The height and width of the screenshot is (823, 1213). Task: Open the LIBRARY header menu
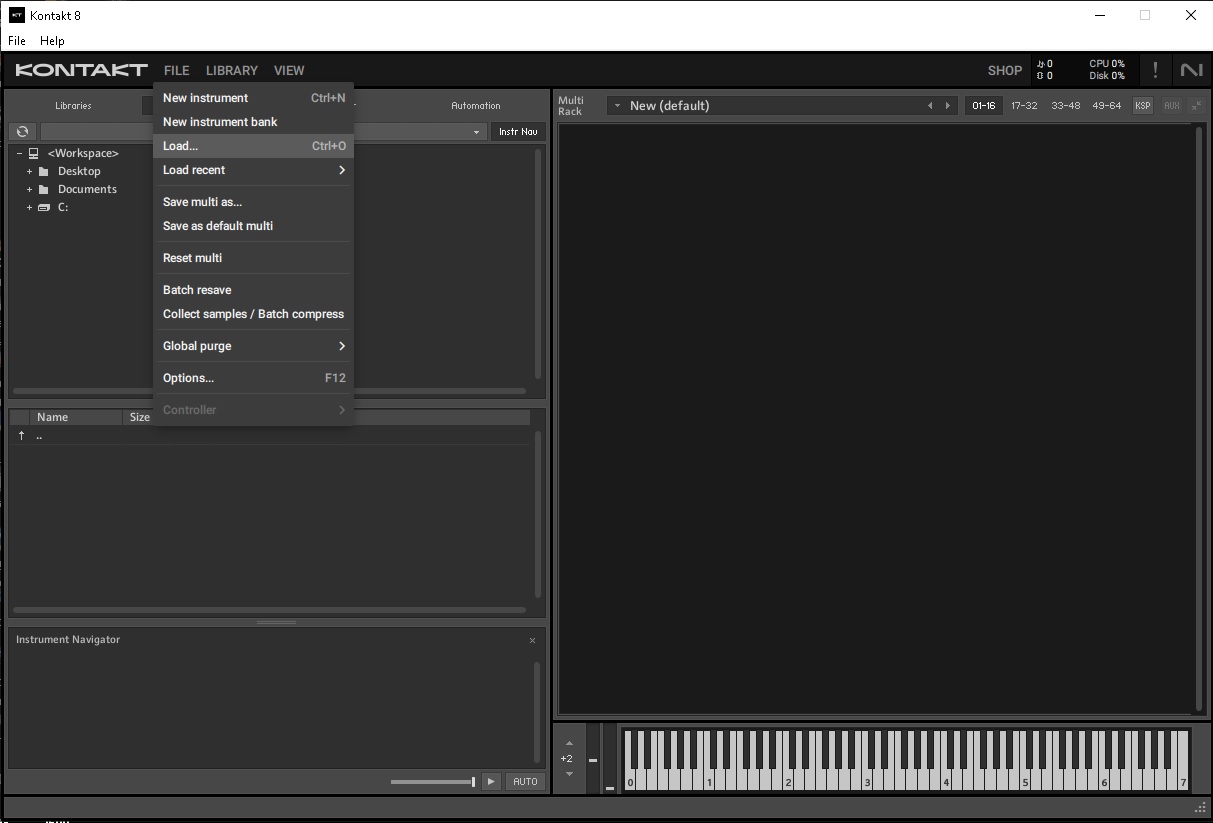tap(232, 70)
